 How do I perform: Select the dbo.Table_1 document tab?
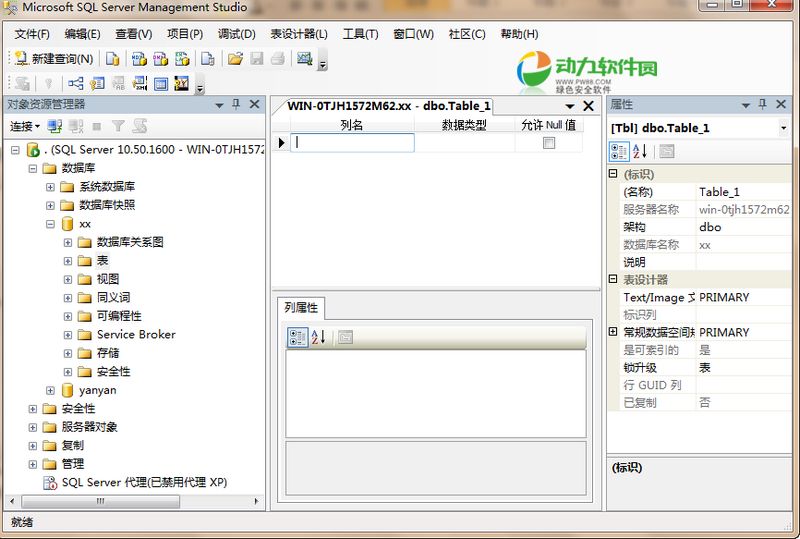click(x=388, y=106)
